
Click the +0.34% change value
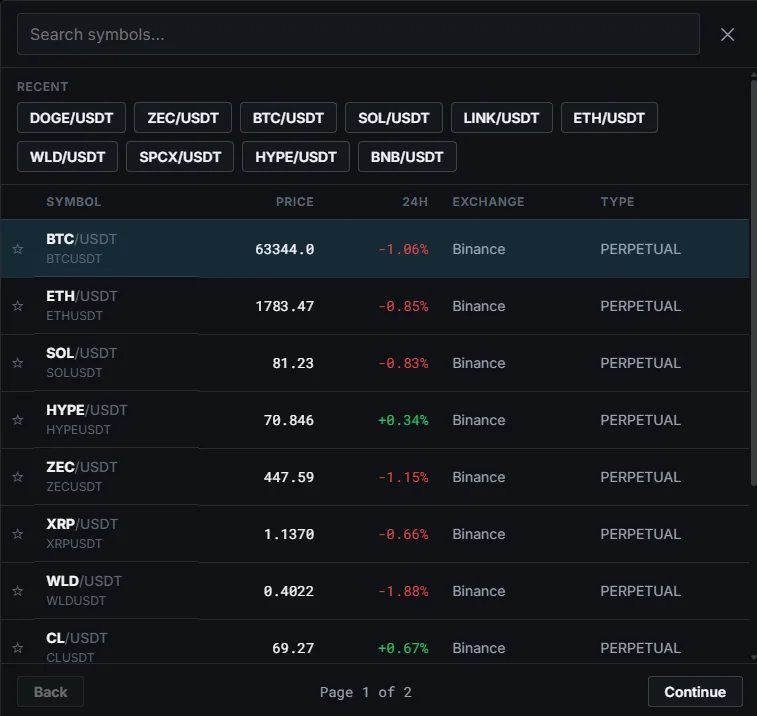pos(403,420)
